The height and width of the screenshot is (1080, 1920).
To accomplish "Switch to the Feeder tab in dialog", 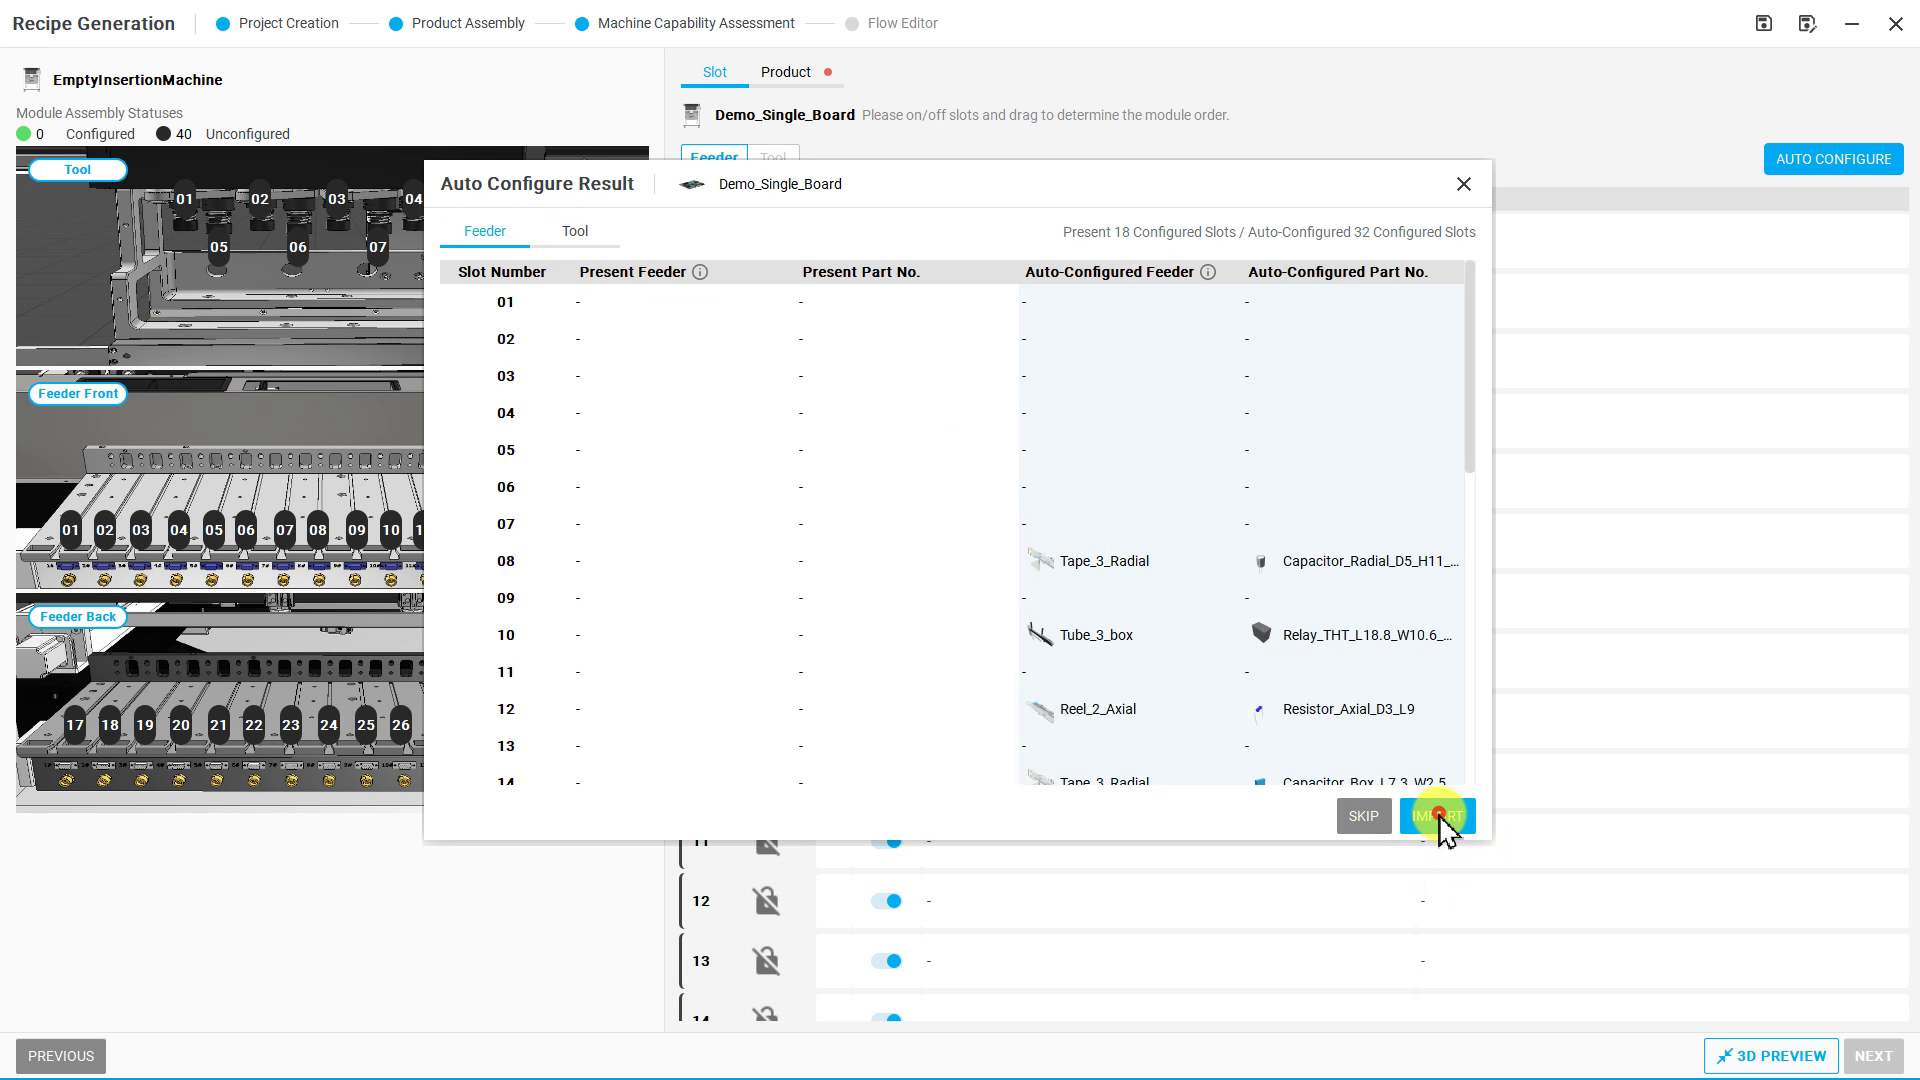I will [x=485, y=231].
